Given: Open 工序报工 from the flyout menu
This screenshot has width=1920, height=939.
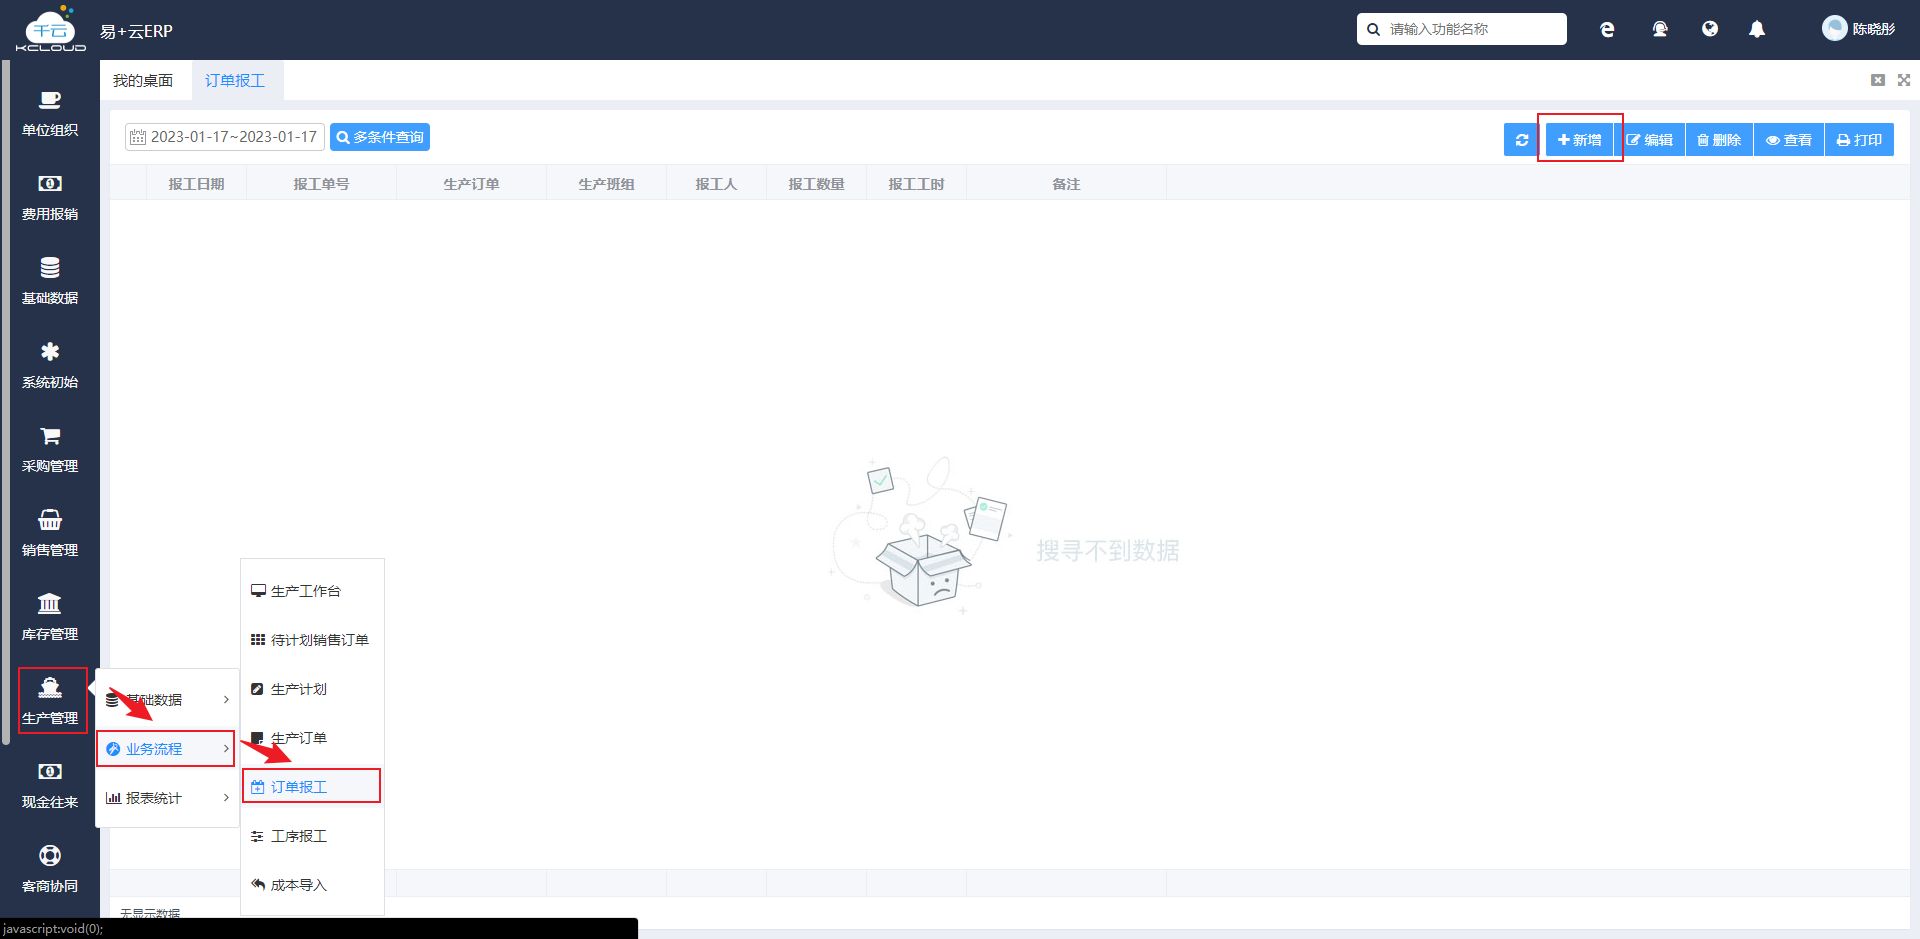Looking at the screenshot, I should click(312, 836).
